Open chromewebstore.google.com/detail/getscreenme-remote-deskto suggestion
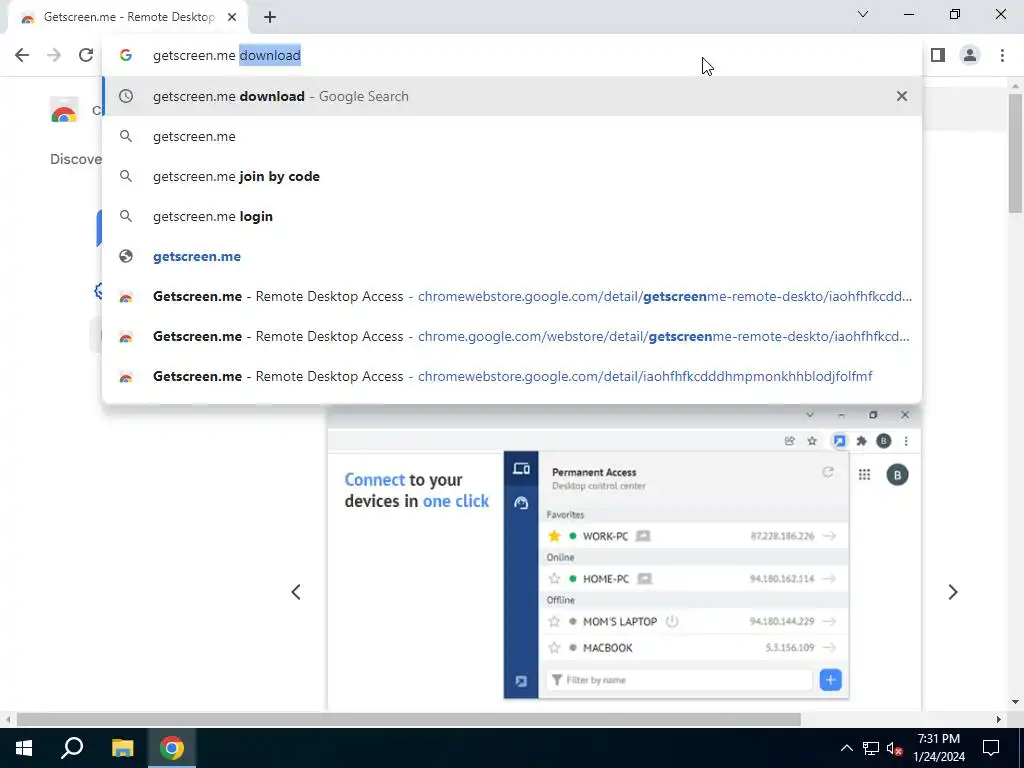 click(512, 296)
